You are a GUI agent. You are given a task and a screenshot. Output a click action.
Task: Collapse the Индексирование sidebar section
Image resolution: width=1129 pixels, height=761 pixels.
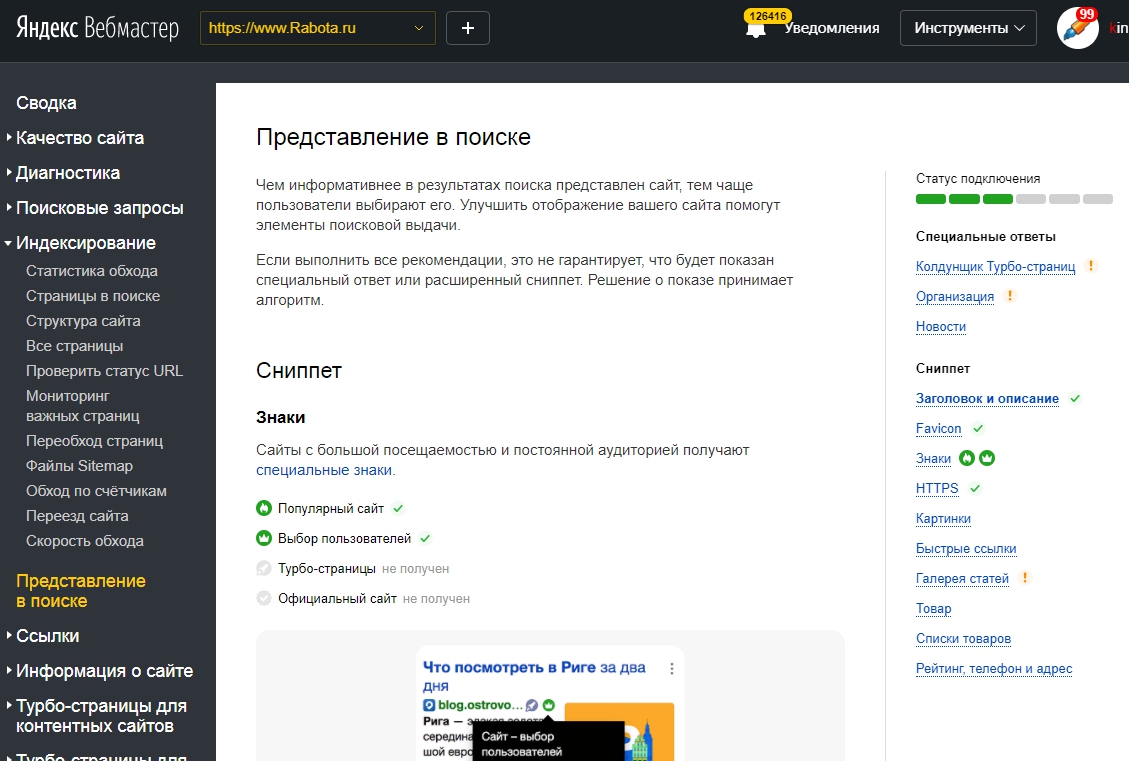coord(85,243)
